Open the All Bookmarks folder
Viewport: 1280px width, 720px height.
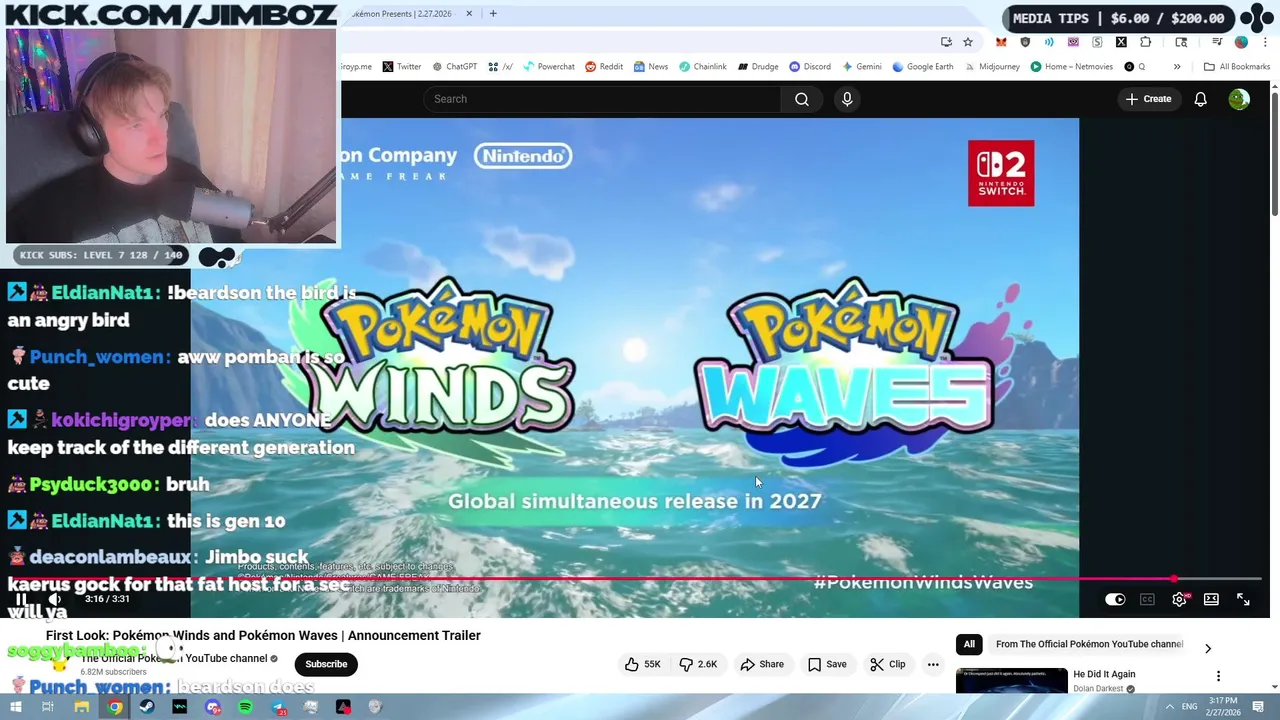1237,67
